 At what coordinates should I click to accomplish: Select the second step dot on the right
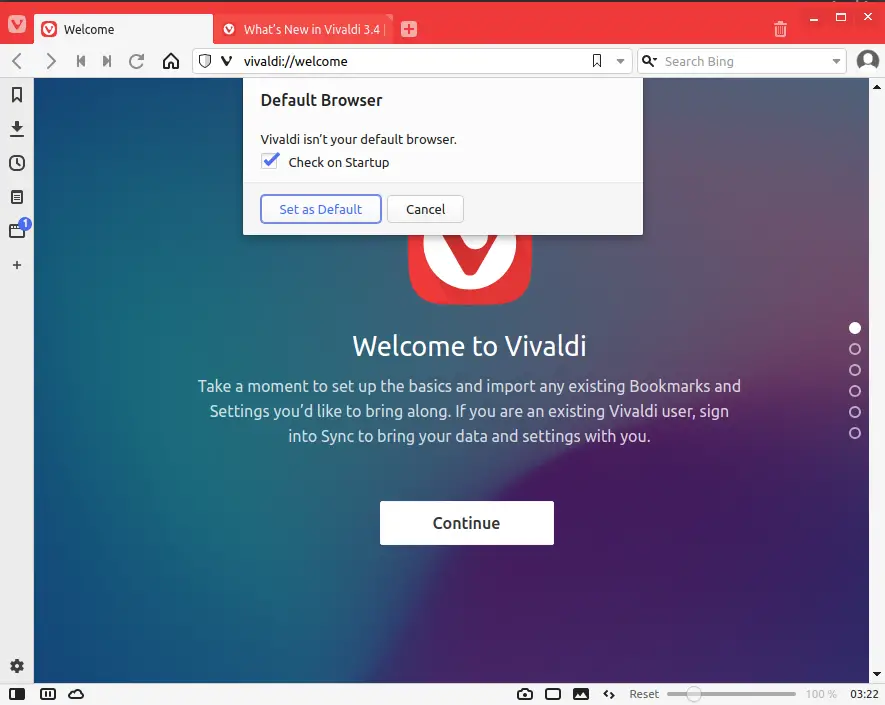click(x=855, y=349)
